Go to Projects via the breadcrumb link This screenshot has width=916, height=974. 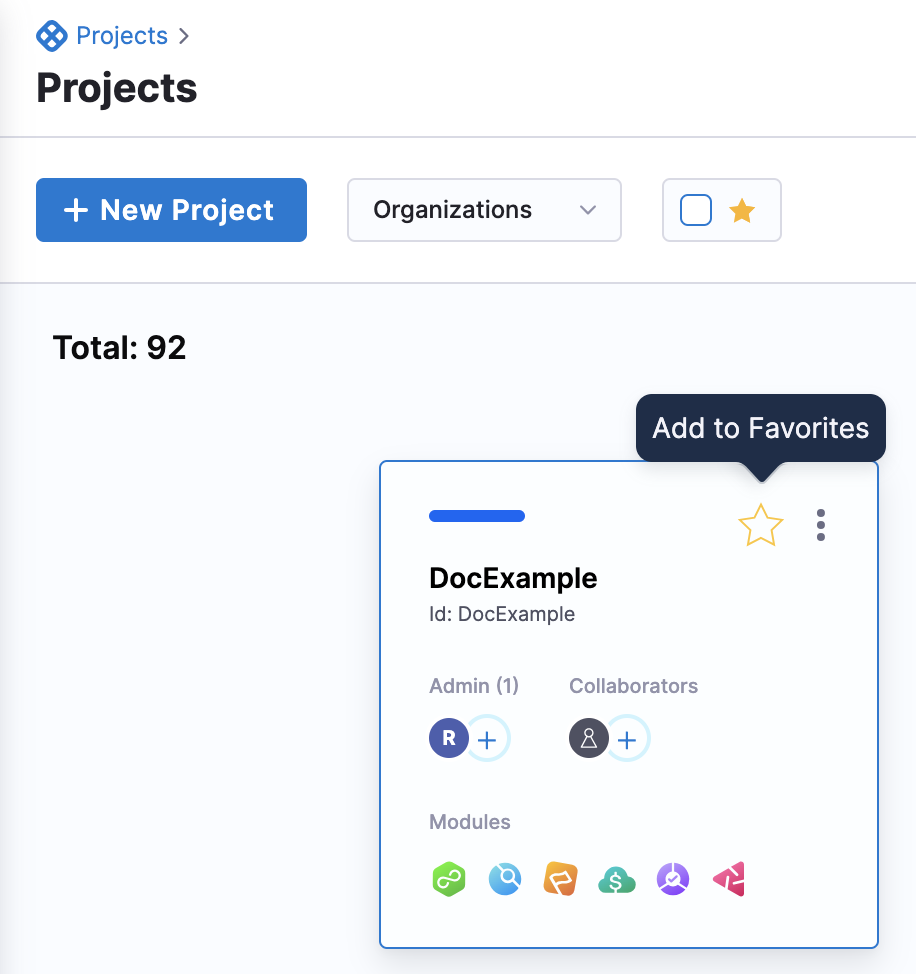(x=122, y=37)
